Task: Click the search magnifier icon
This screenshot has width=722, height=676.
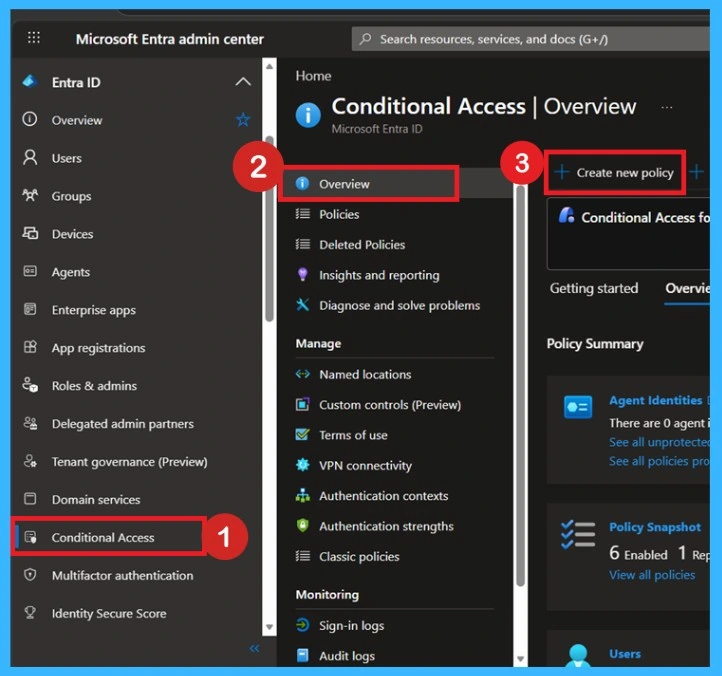Action: point(365,39)
